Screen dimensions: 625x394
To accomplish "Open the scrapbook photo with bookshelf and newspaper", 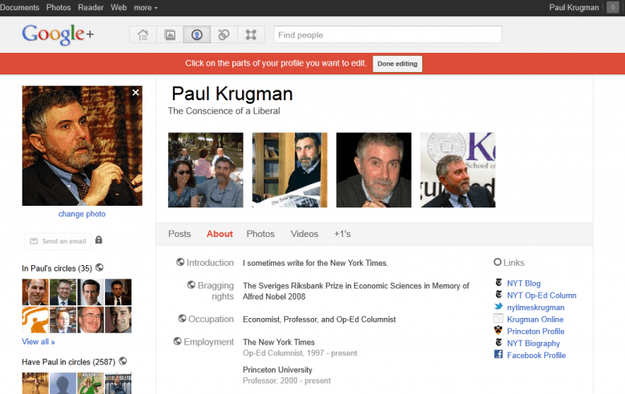I will pos(290,170).
